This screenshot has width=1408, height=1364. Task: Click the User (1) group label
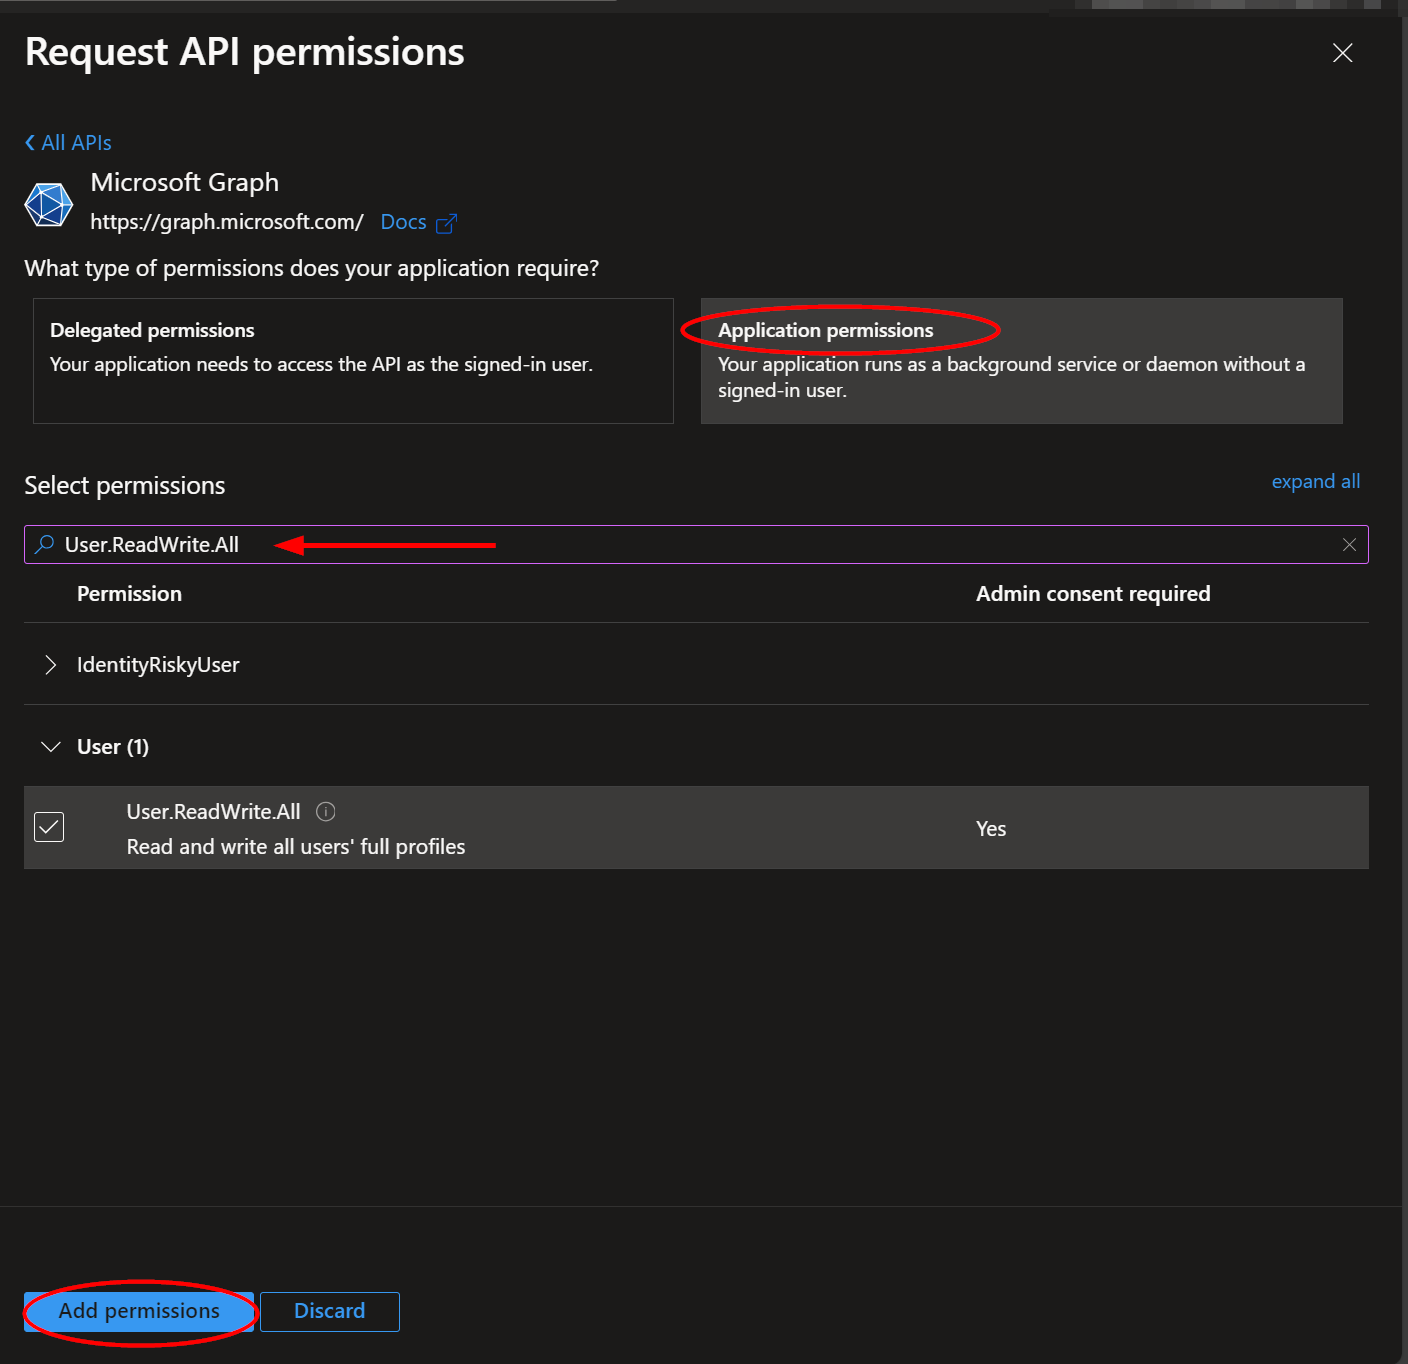(x=113, y=747)
